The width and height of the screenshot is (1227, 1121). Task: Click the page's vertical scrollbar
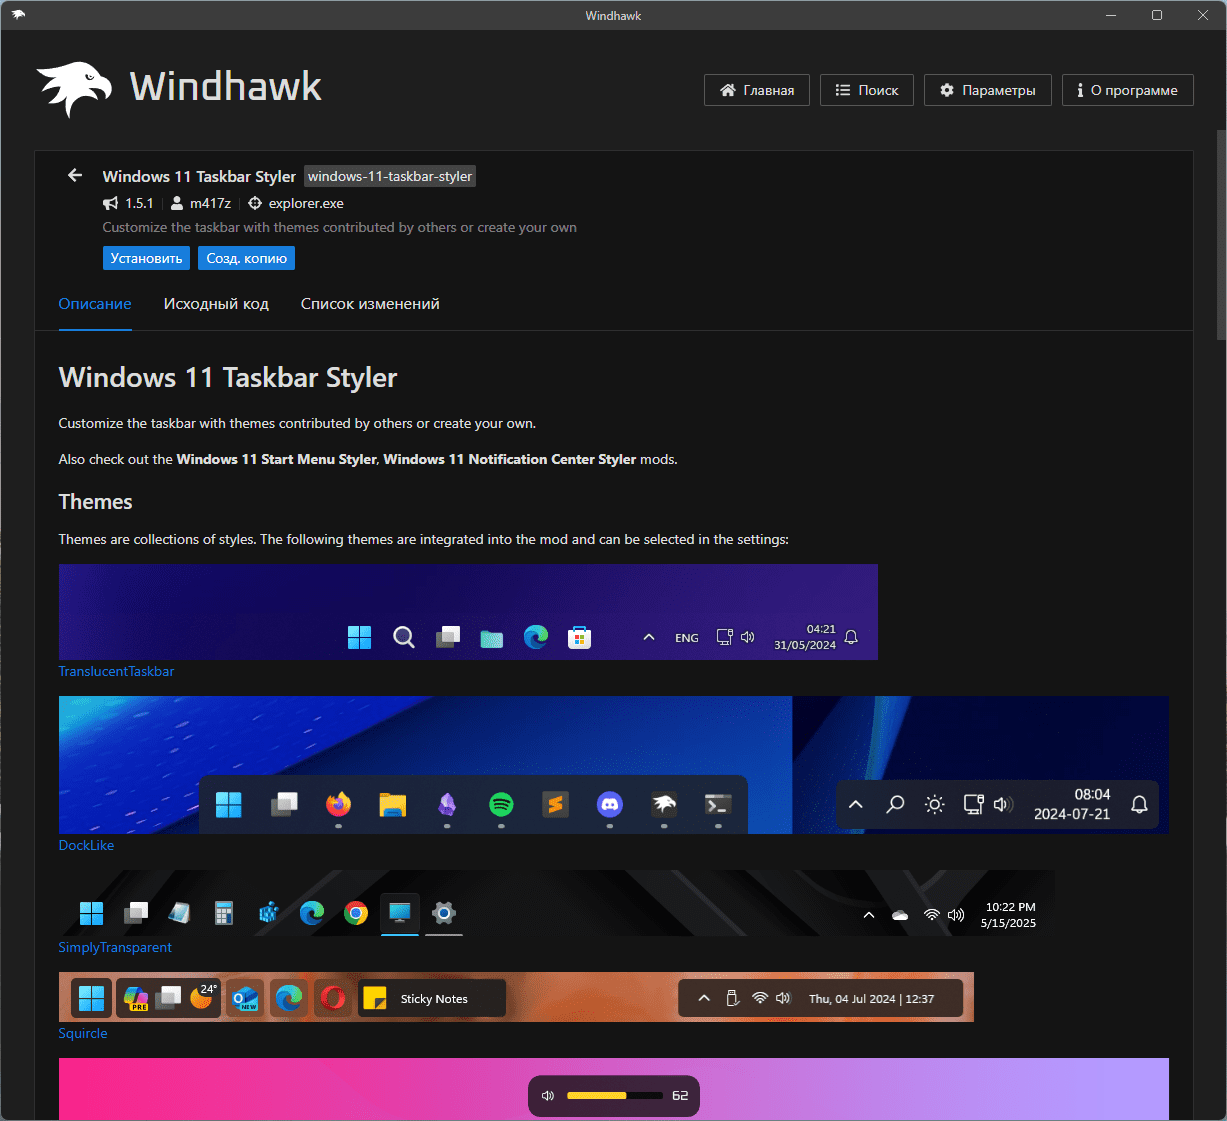1221,235
